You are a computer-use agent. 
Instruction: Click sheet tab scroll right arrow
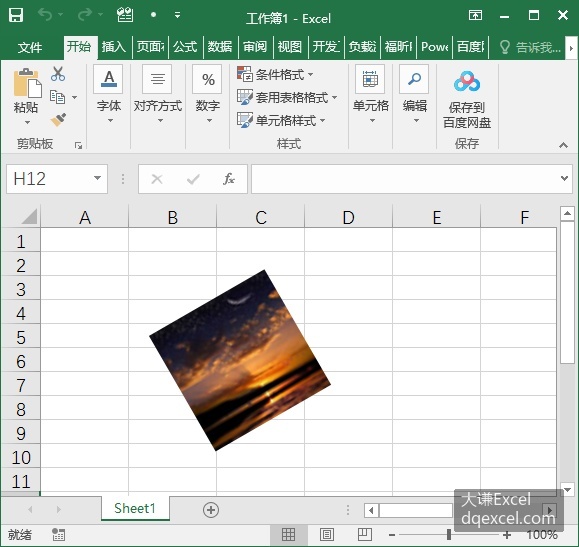(x=58, y=510)
